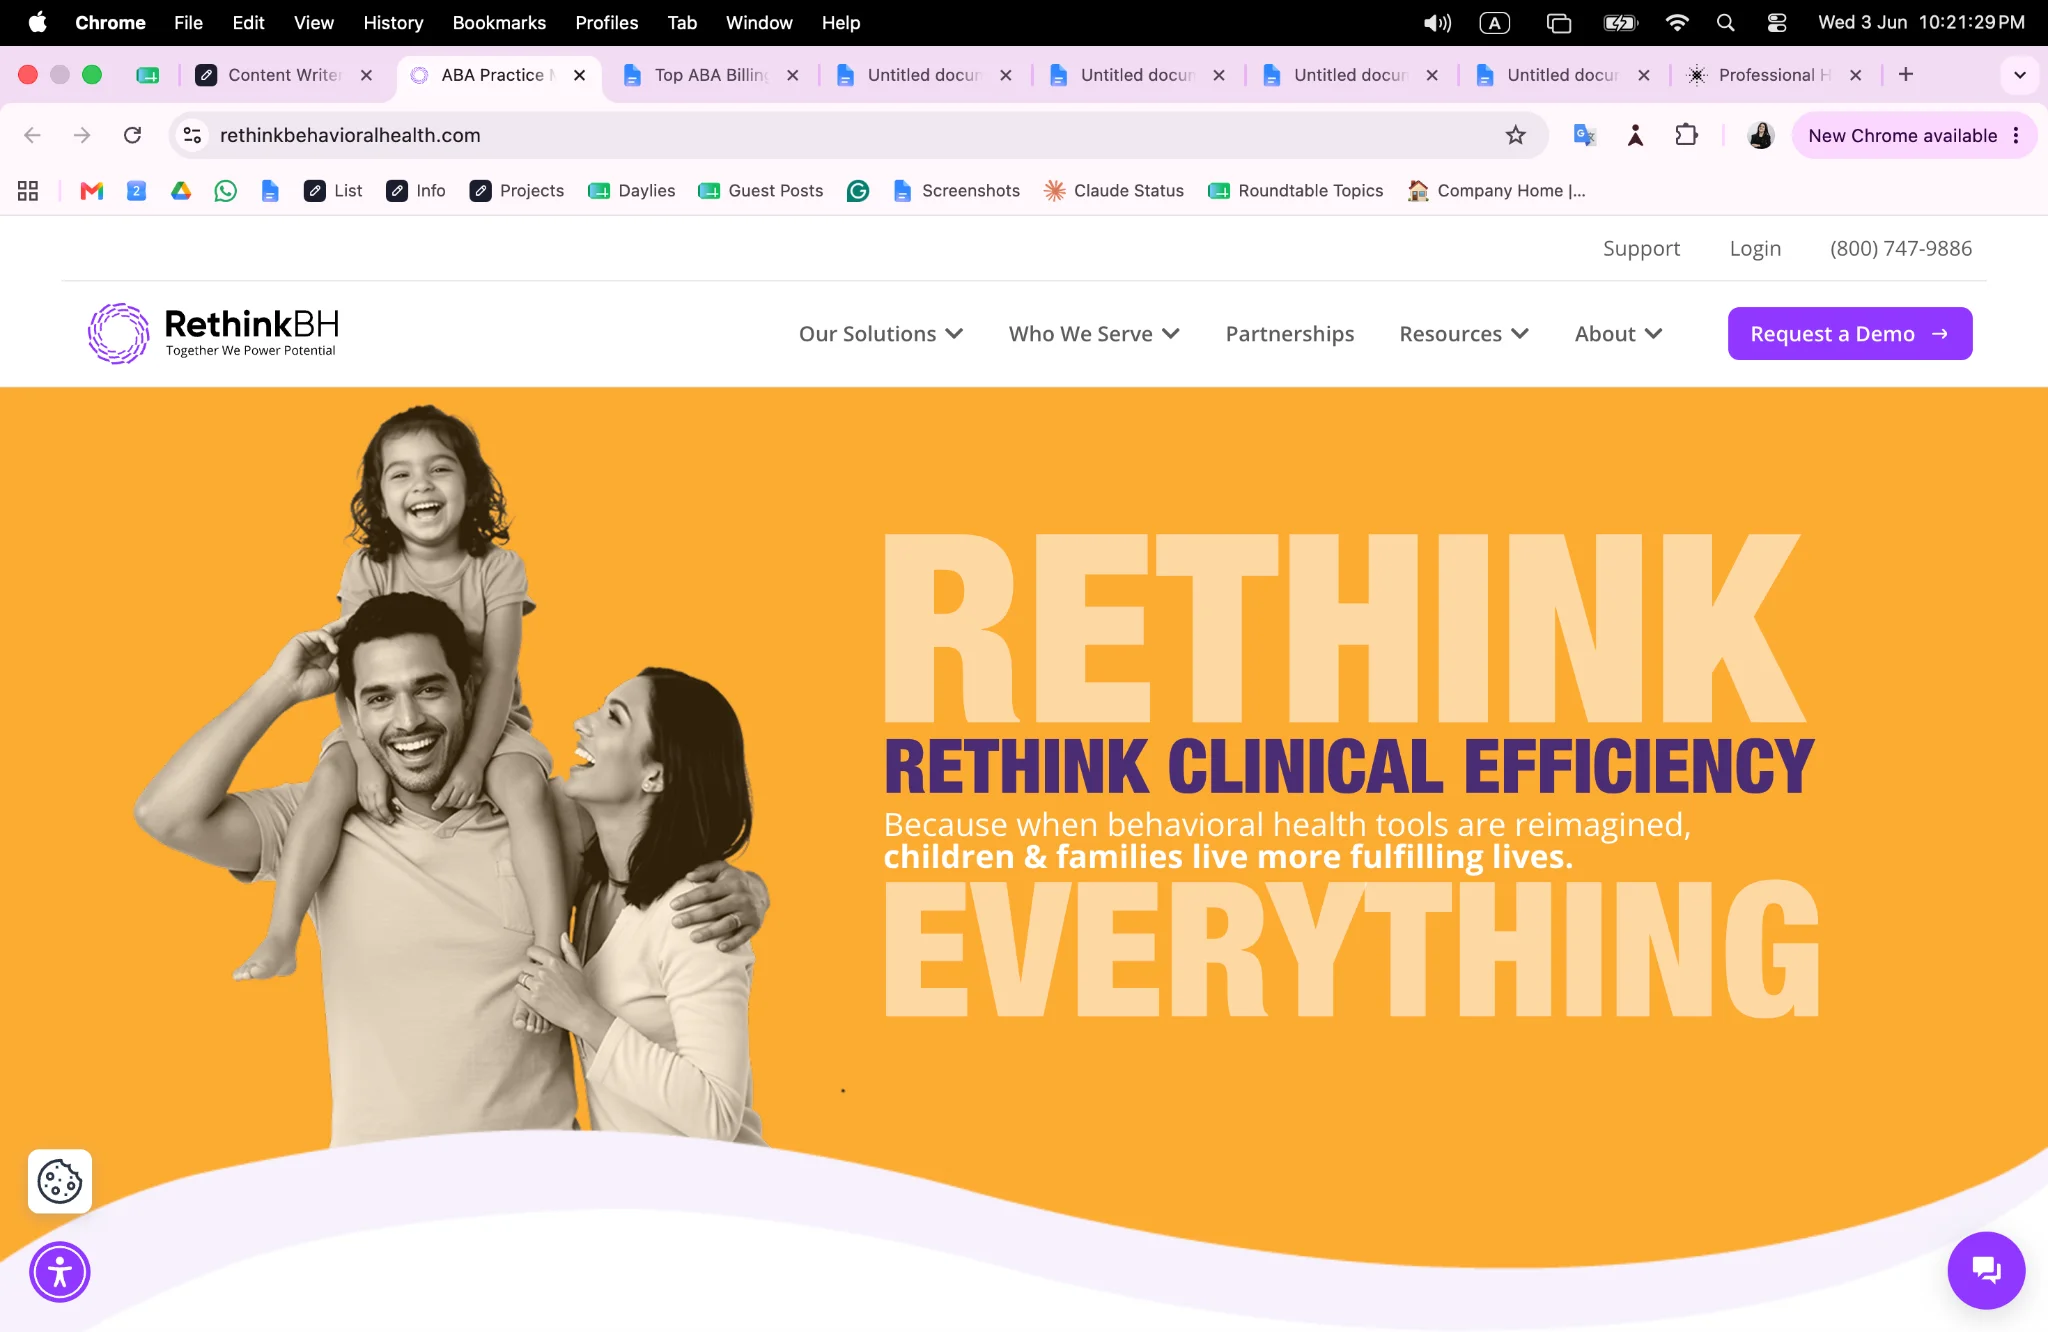Click the Wi-Fi status icon
The width and height of the screenshot is (2048, 1332).
click(x=1677, y=22)
